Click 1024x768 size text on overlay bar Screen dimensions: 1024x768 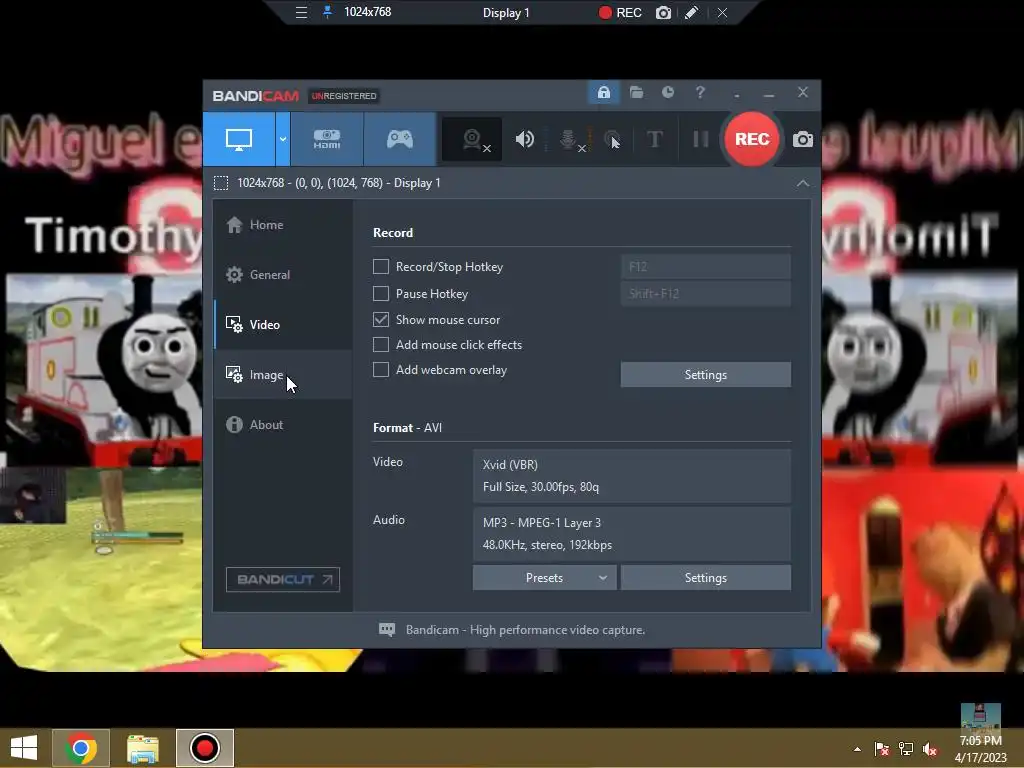368,12
